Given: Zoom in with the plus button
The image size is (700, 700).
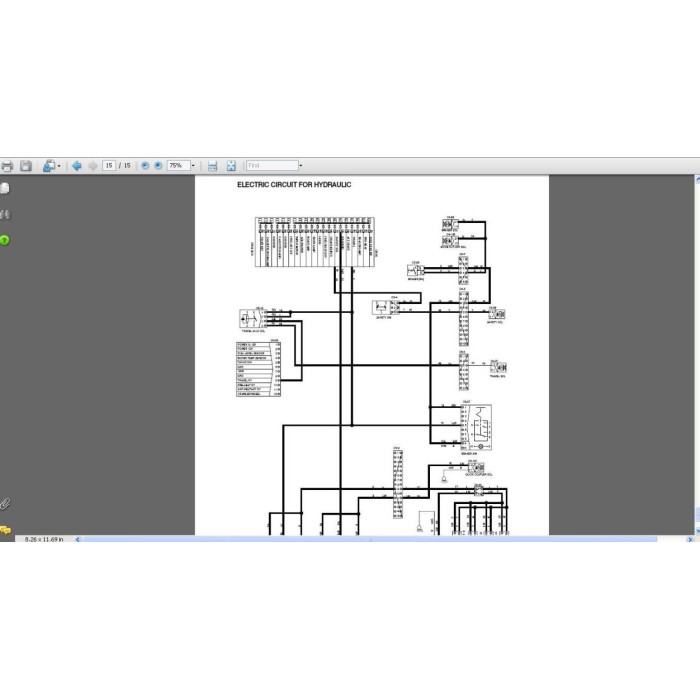Looking at the screenshot, I should click(158, 166).
